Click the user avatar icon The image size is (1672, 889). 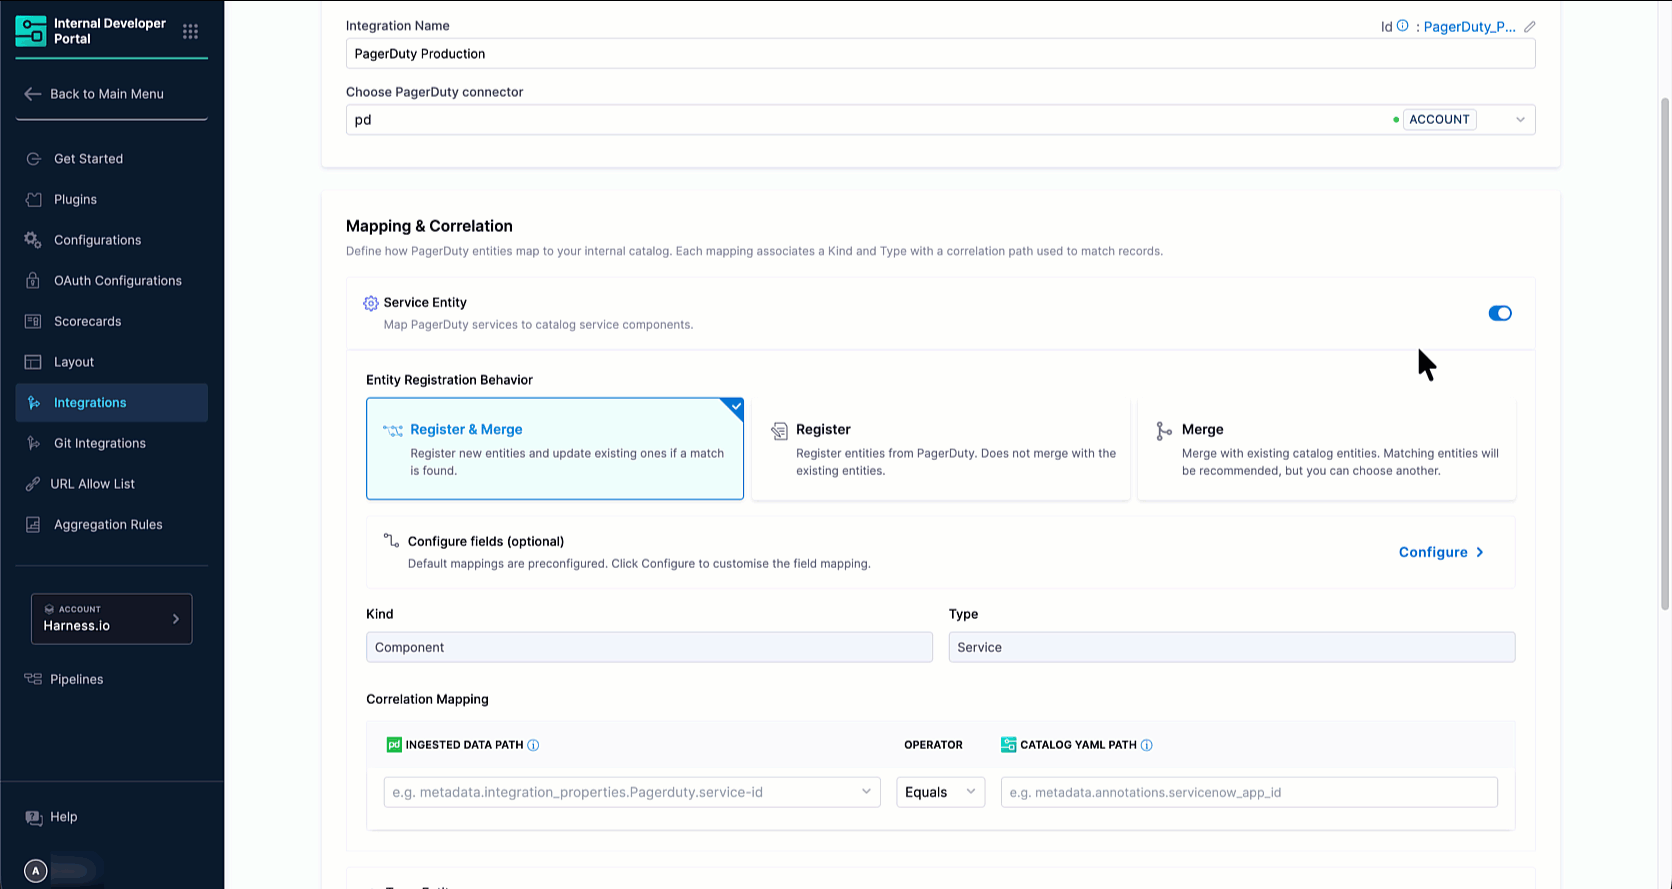tap(36, 871)
